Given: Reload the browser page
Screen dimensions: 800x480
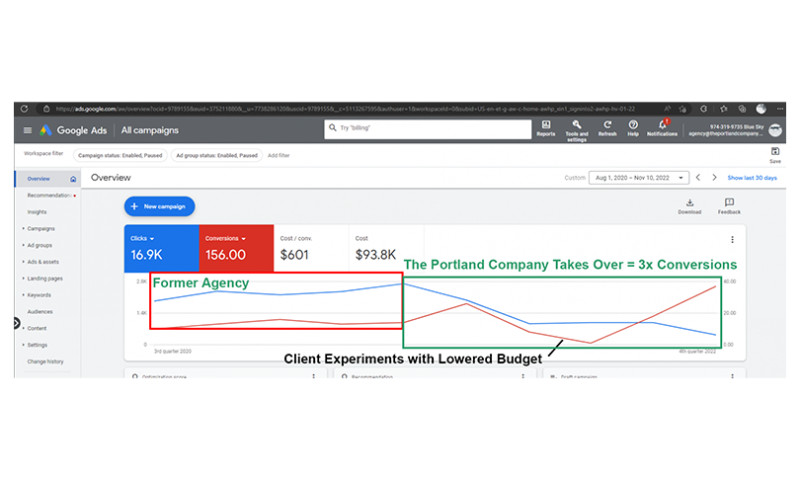Looking at the screenshot, I should (x=24, y=109).
